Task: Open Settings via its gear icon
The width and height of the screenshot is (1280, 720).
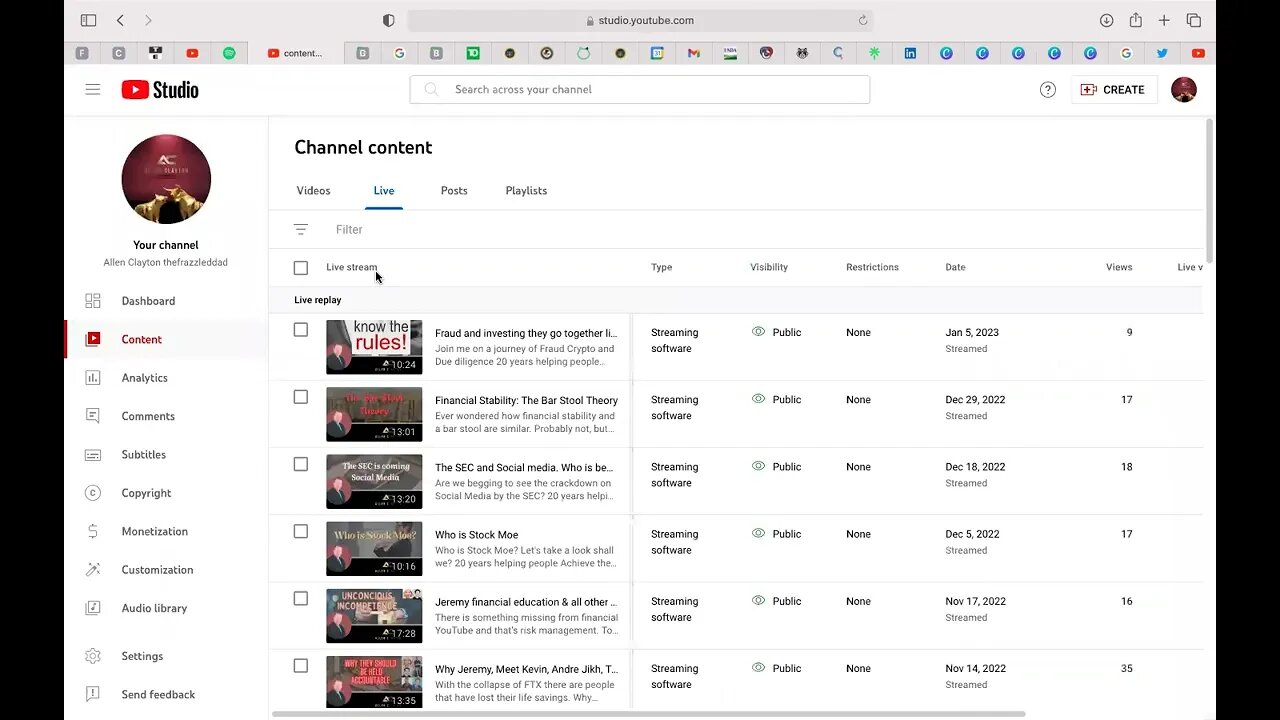Action: click(93, 656)
